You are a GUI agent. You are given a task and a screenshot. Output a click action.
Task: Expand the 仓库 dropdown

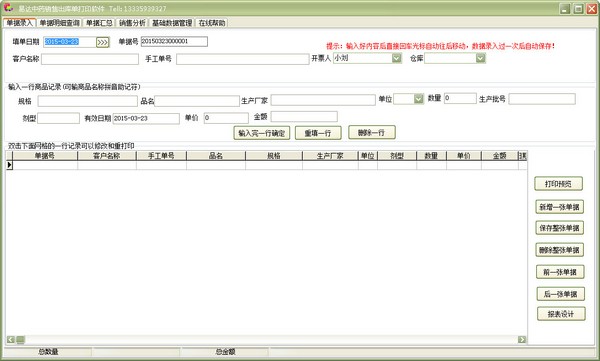pos(480,58)
